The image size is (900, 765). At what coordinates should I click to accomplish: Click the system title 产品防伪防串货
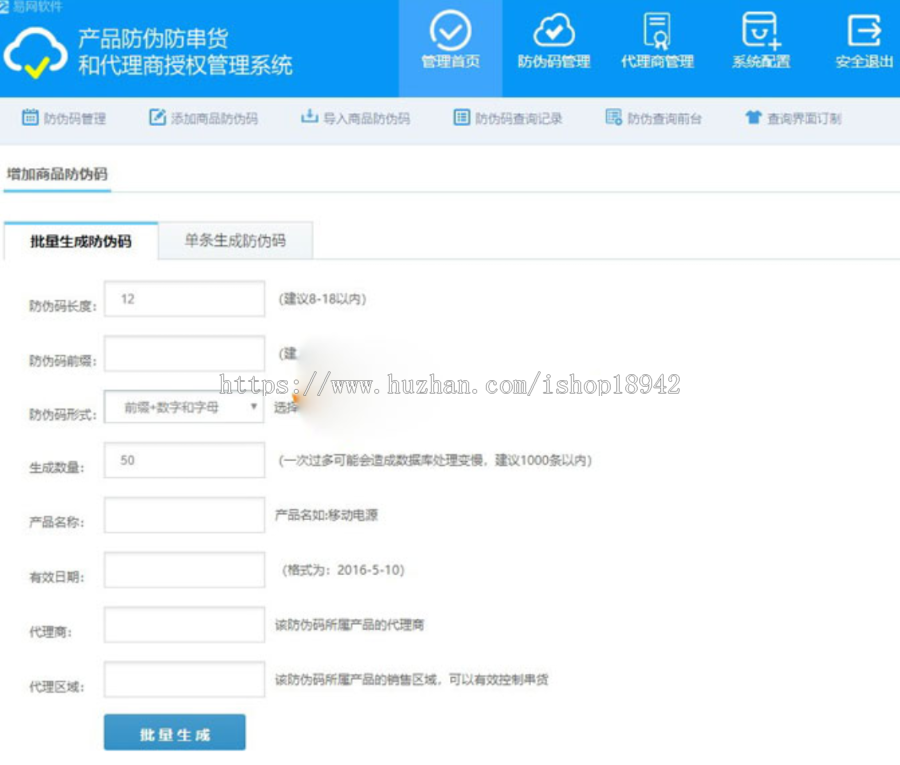[x=153, y=38]
